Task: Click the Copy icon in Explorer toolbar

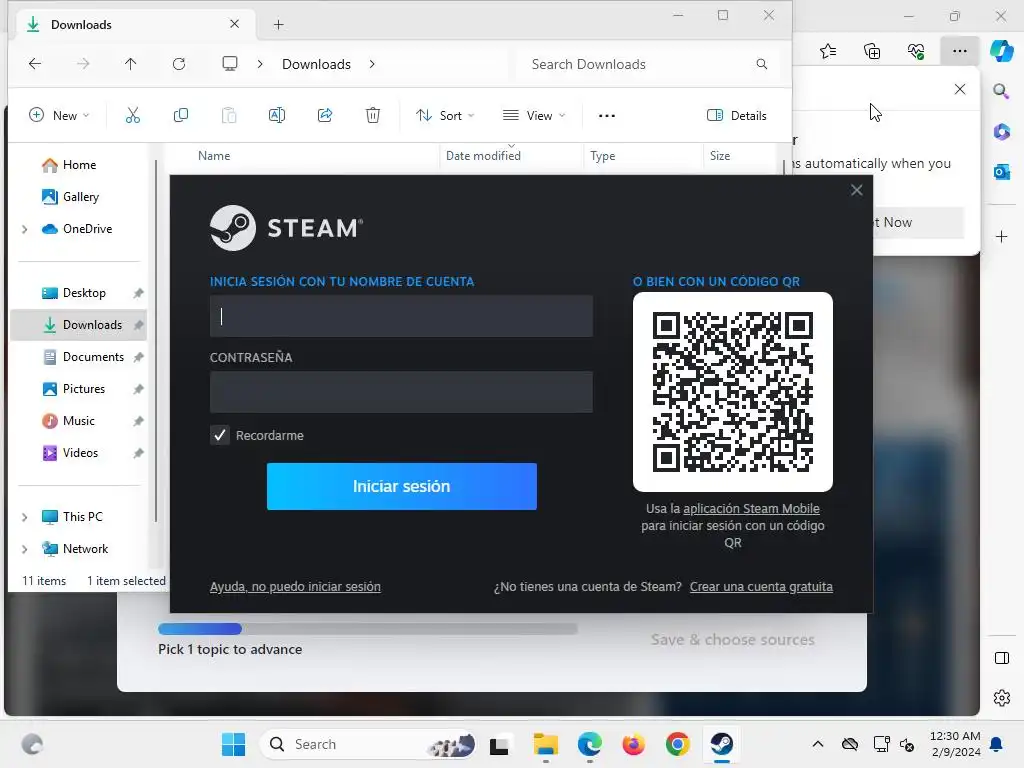Action: [x=181, y=116]
